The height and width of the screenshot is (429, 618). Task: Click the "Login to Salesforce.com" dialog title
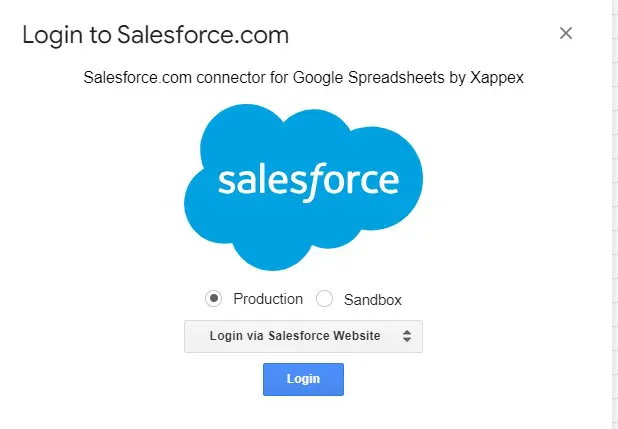point(155,36)
